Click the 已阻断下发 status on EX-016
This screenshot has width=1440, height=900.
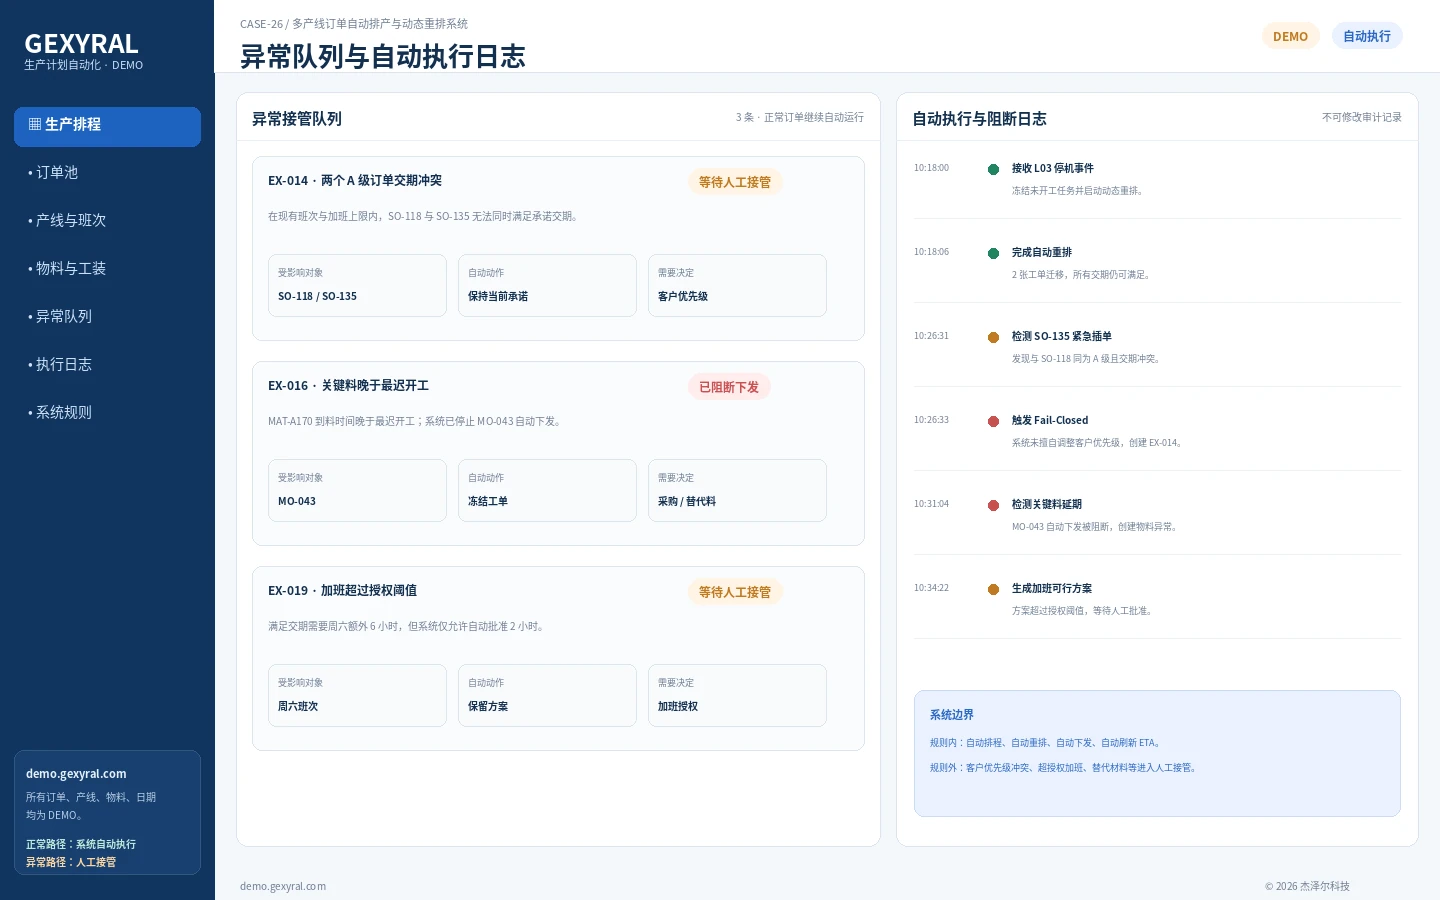click(x=729, y=387)
